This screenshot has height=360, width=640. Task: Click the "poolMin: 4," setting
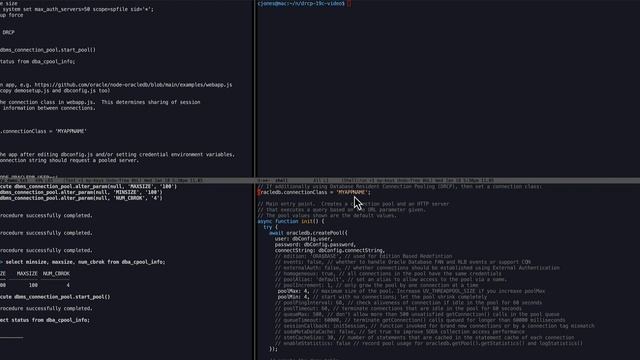(293, 297)
